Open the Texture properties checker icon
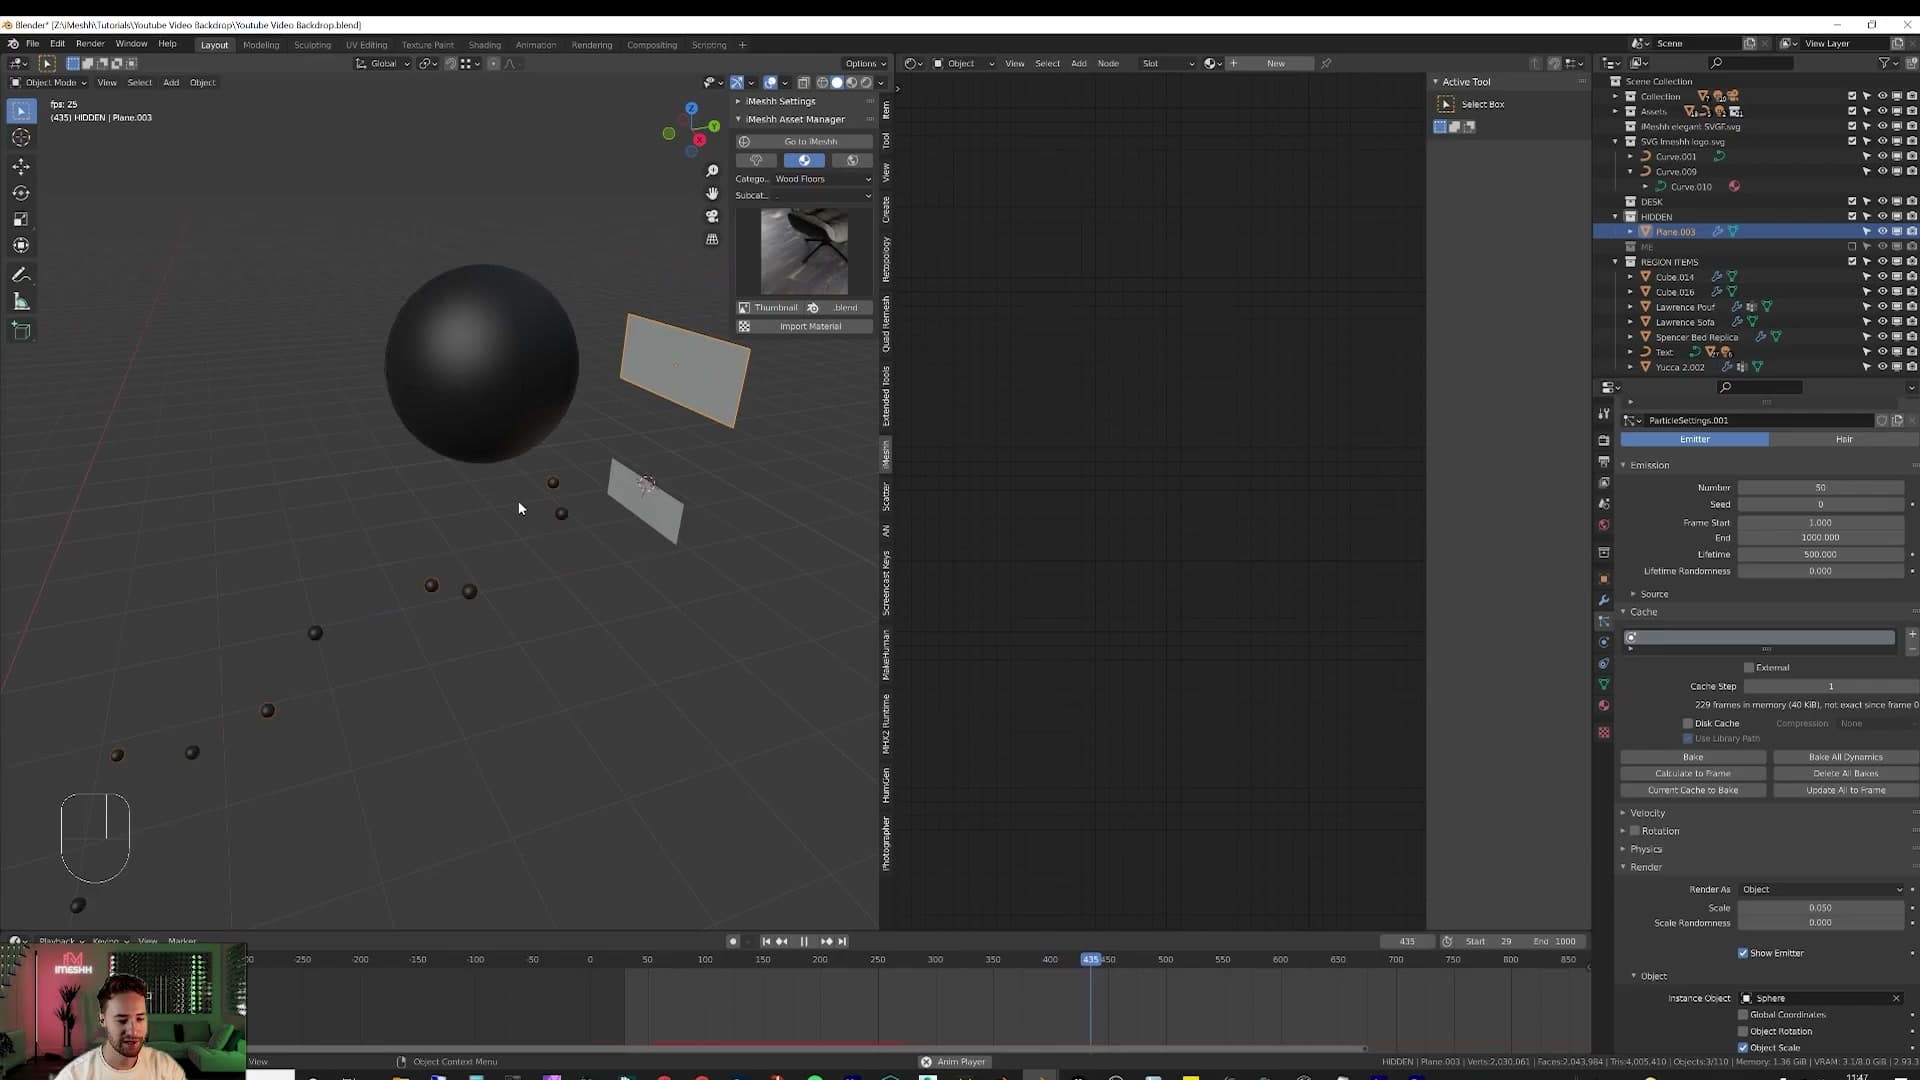The height and width of the screenshot is (1080, 1920). coord(1604,733)
